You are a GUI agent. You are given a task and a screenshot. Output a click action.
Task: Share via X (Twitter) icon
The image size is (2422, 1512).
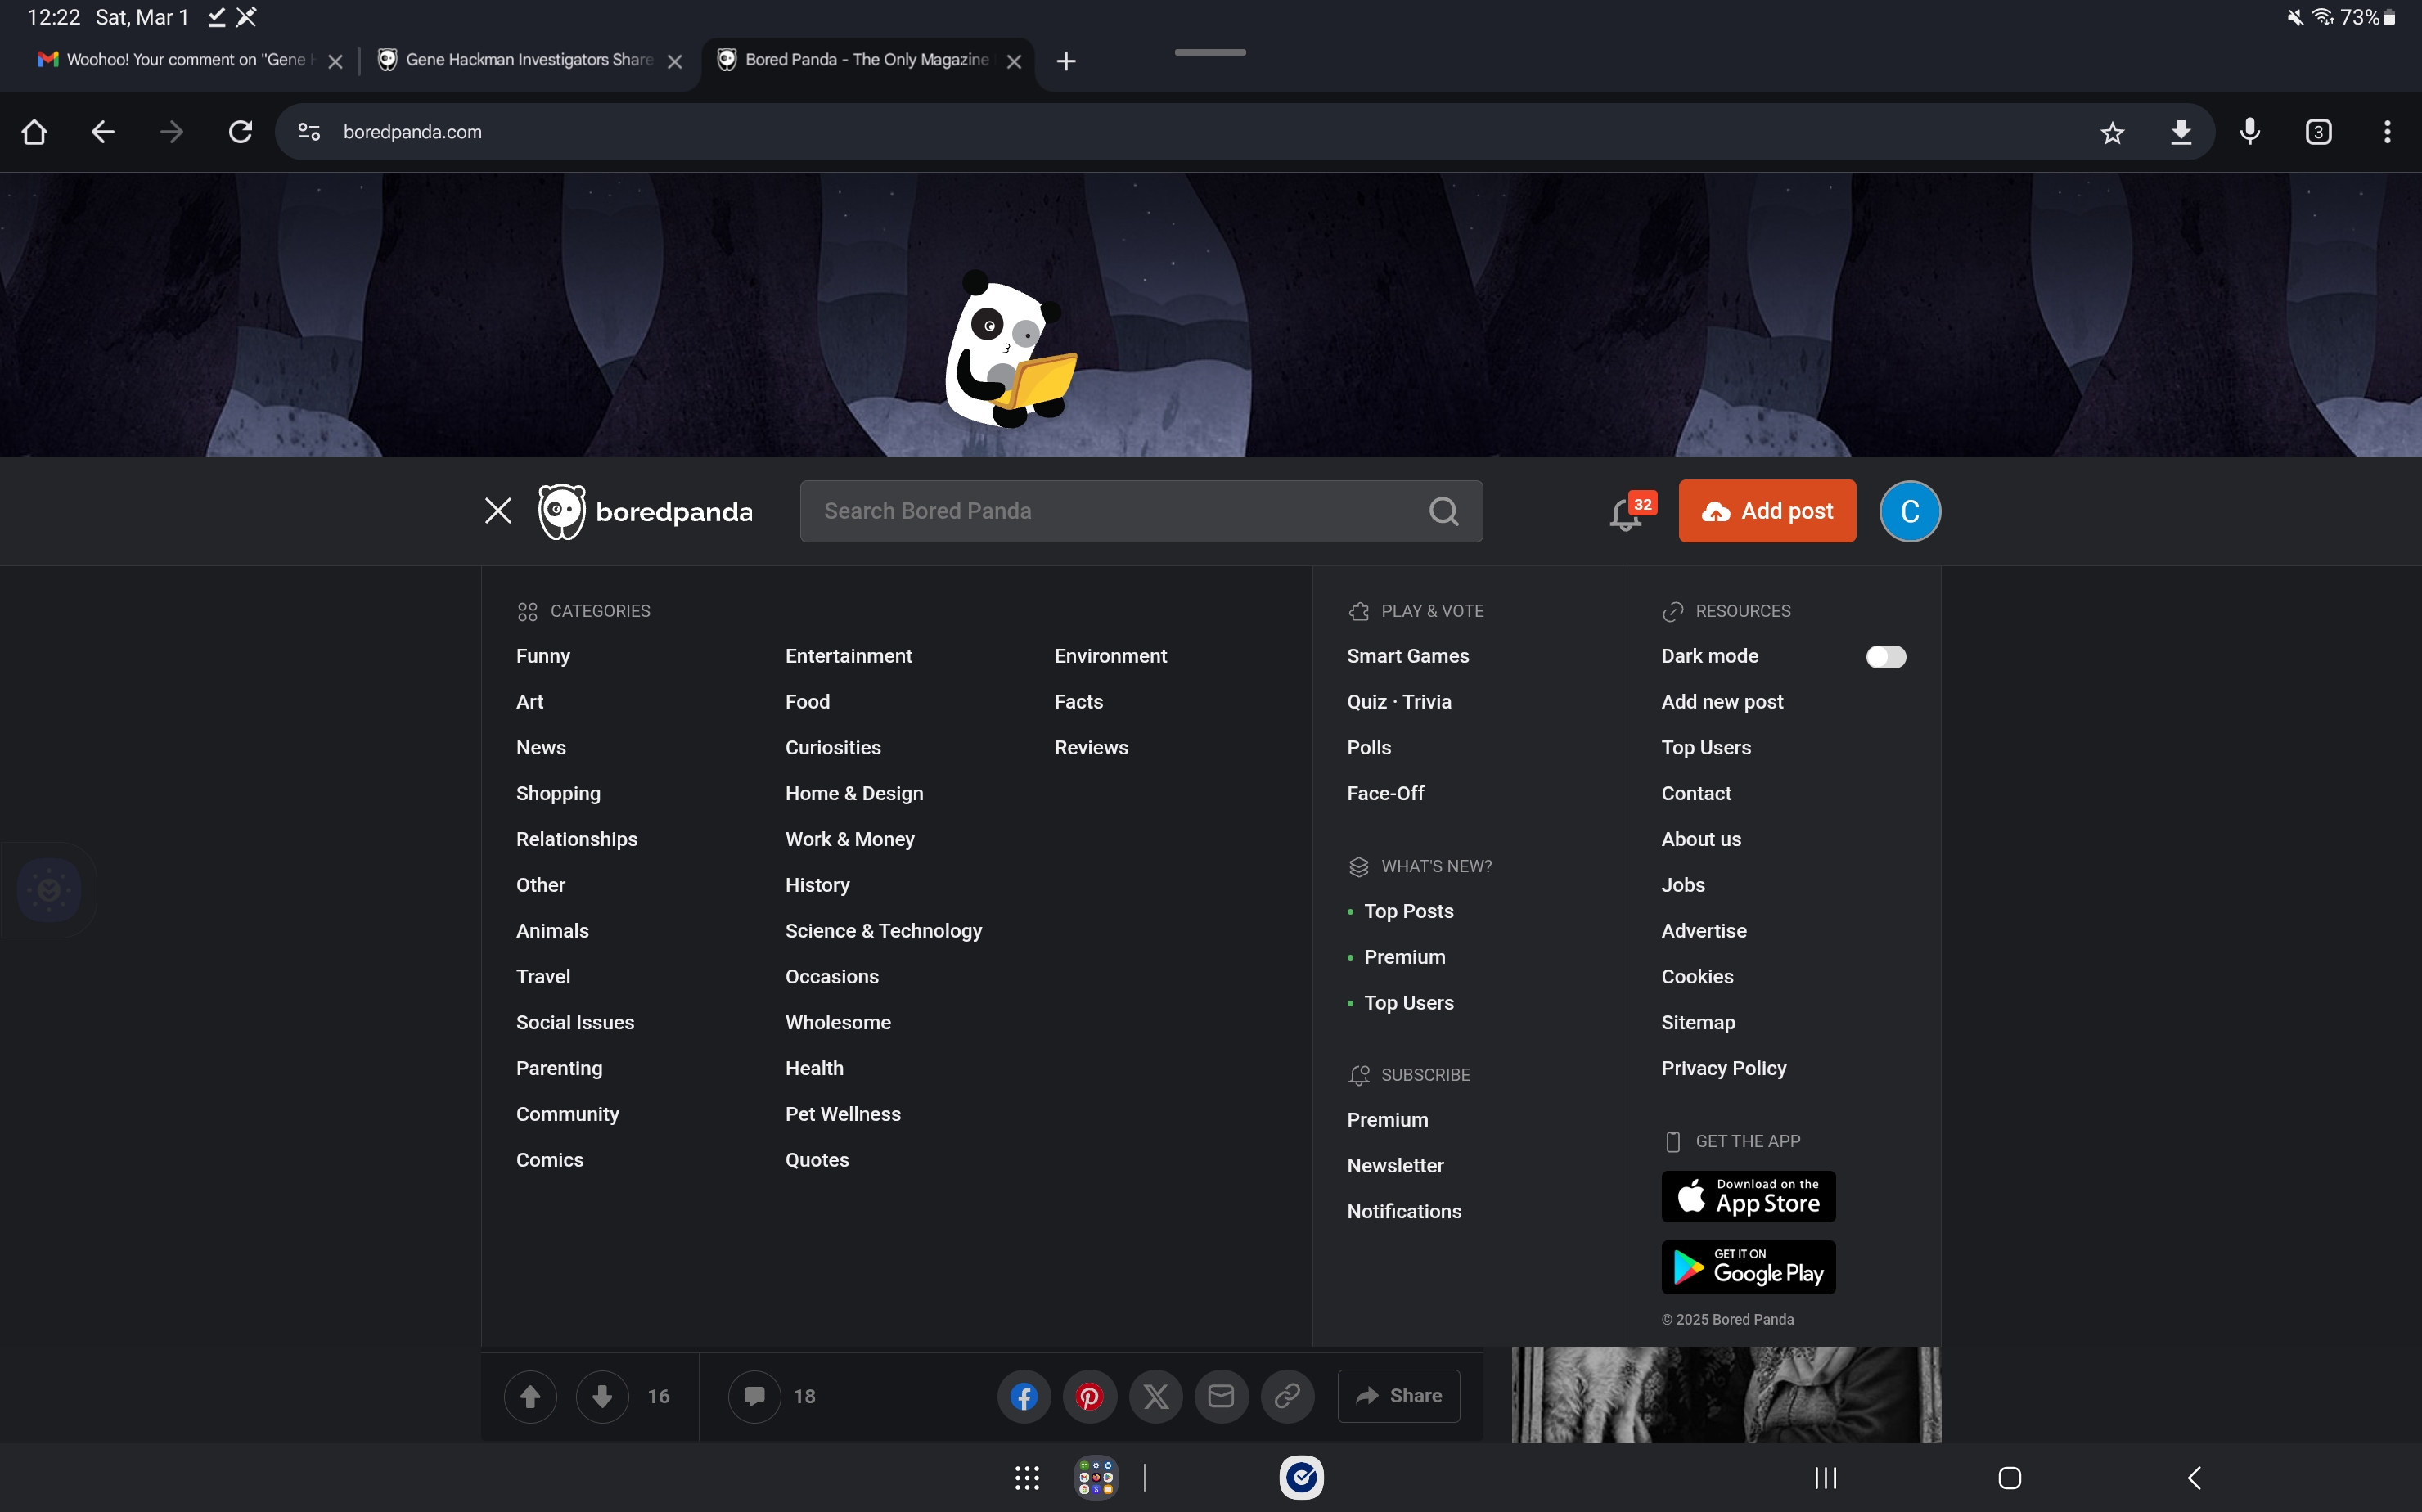[x=1155, y=1396]
